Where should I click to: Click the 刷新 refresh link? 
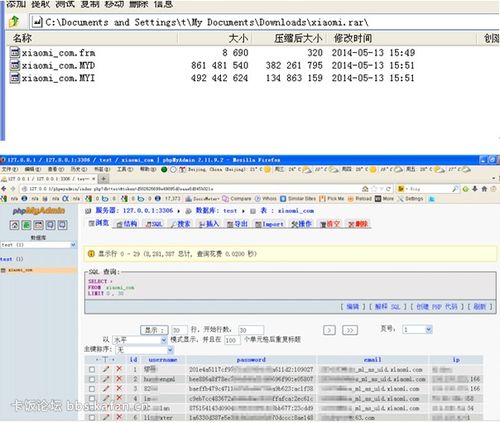coord(480,307)
